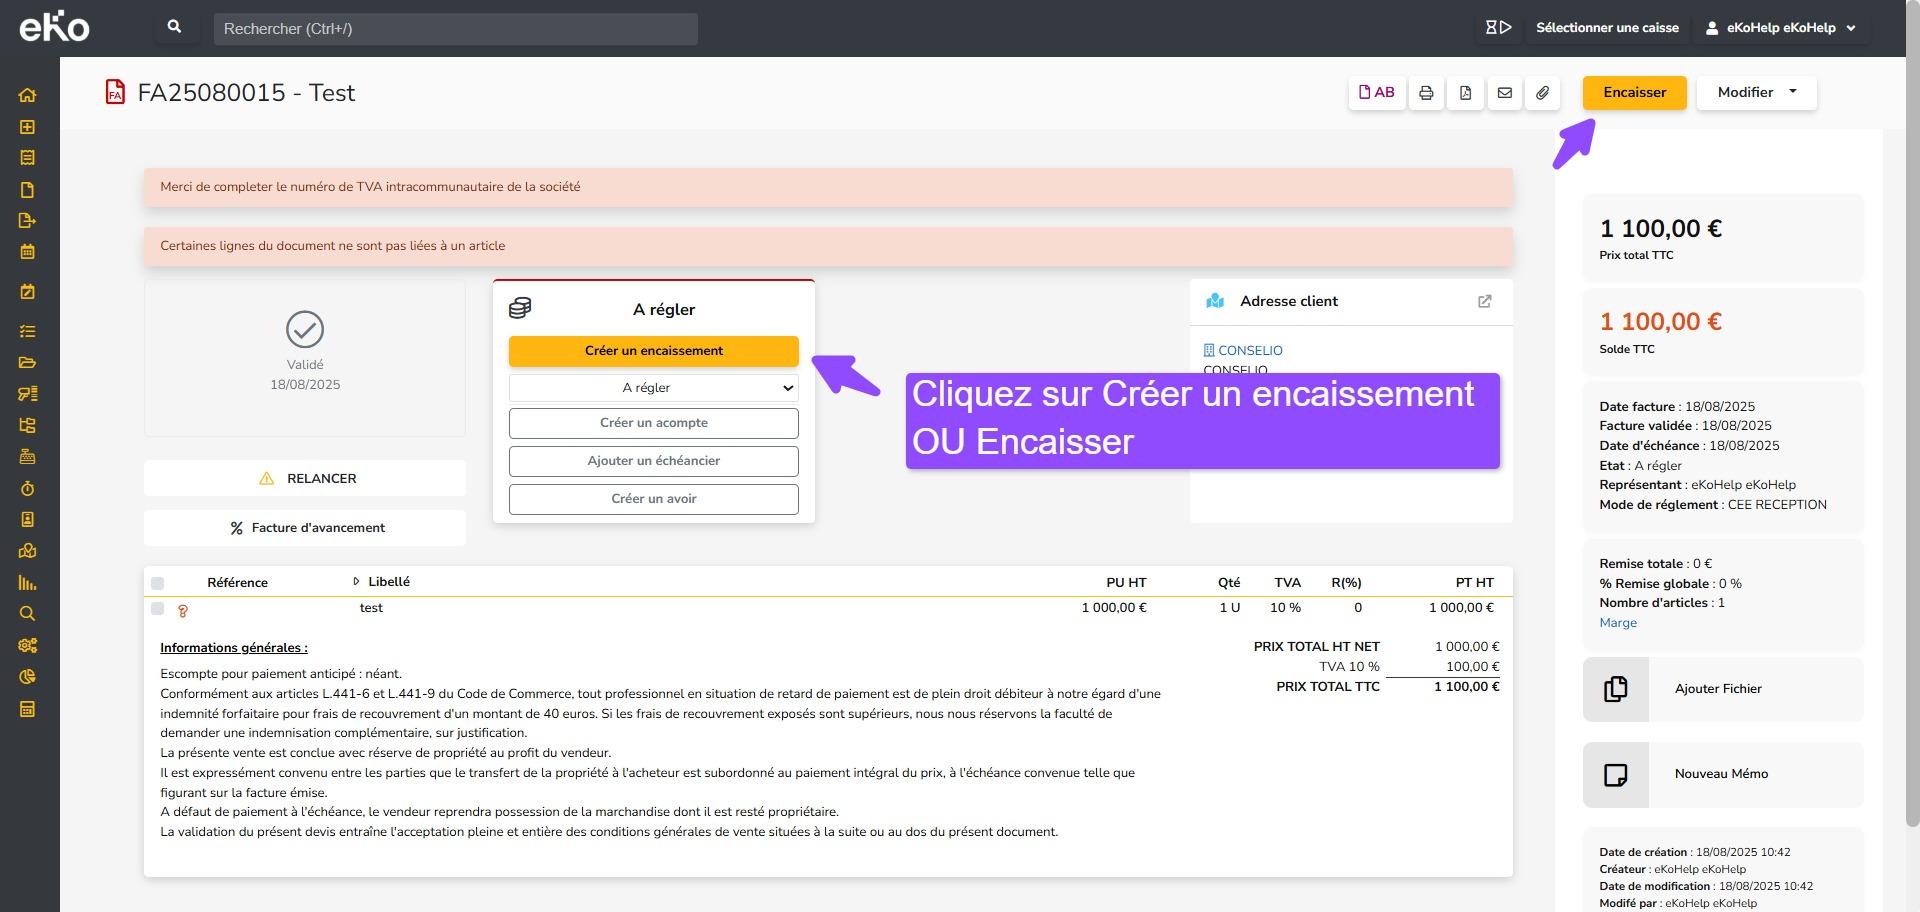Click the AB document icon button
Viewport: 1920px width, 912px height.
[x=1376, y=93]
